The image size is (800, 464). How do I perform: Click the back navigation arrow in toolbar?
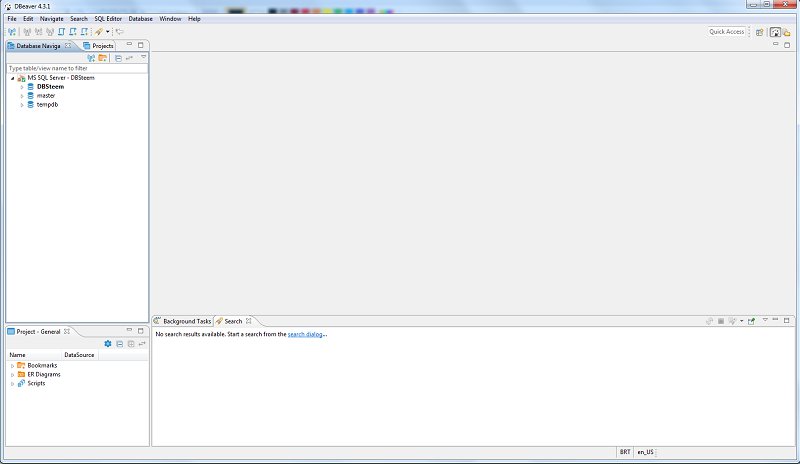click(119, 32)
